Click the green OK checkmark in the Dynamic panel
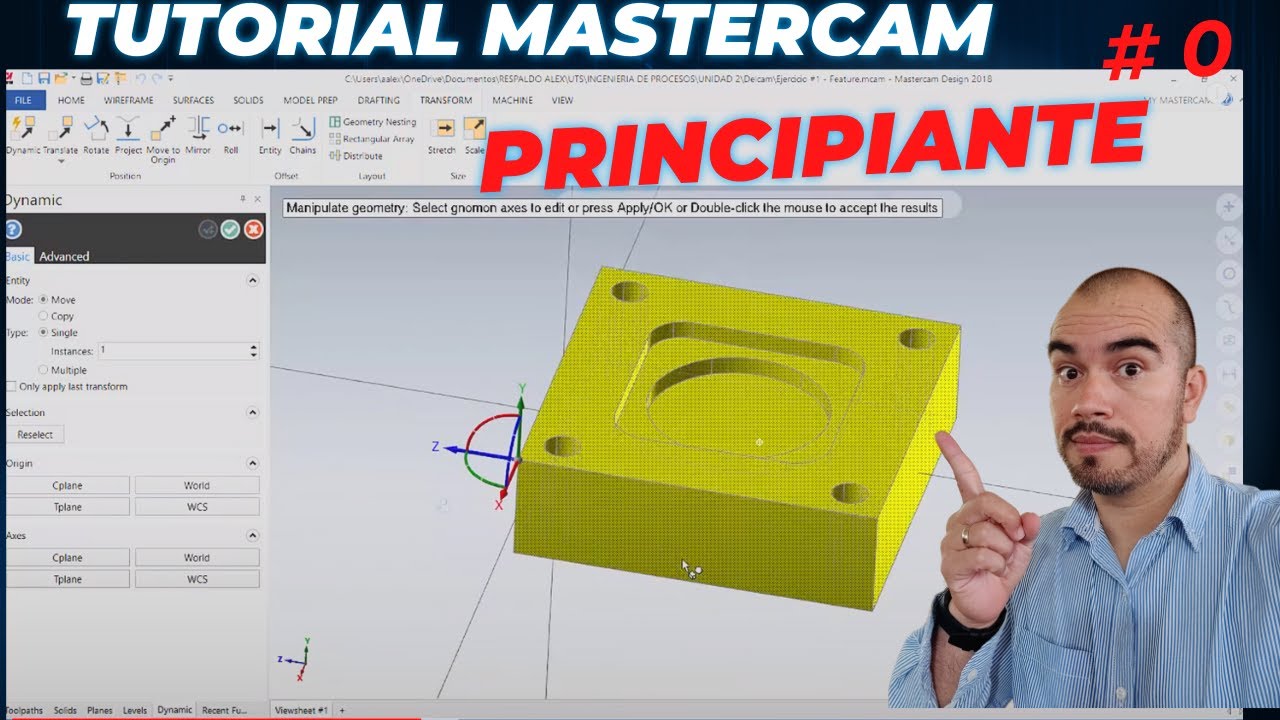 pyautogui.click(x=230, y=230)
